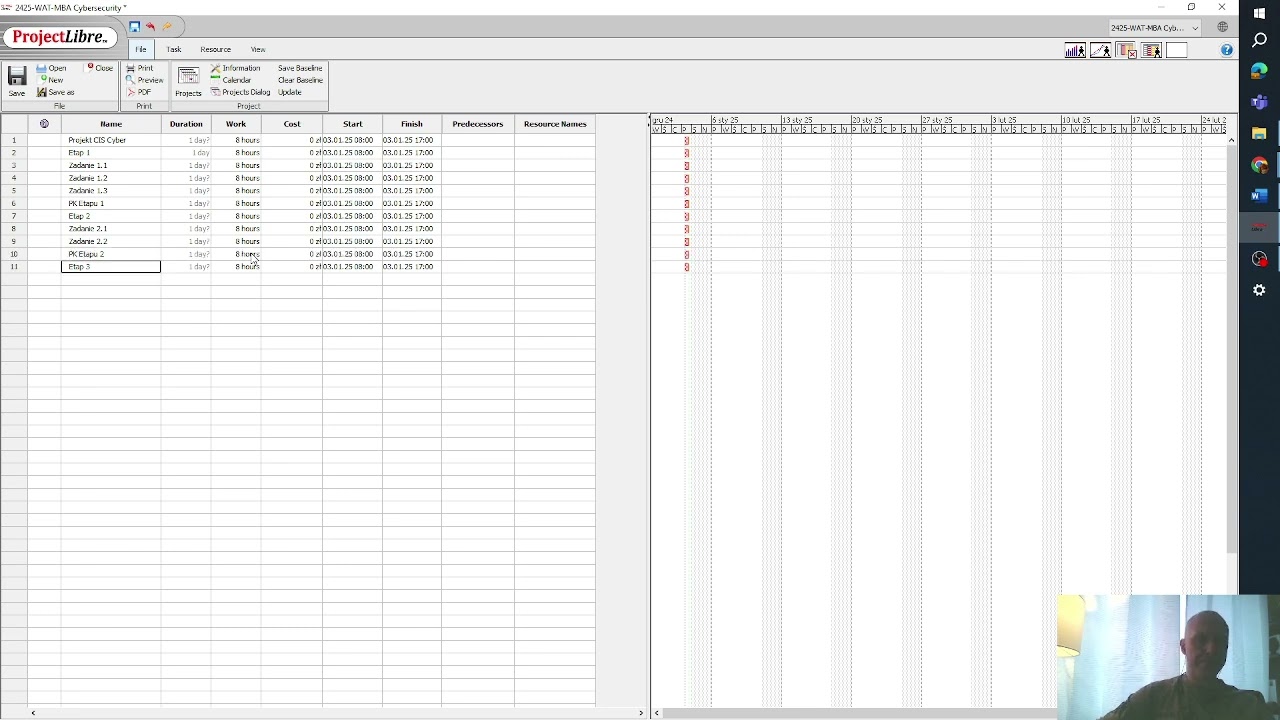Select the 'Zadanie 1.2' task name
1280x720 pixels.
[88, 178]
